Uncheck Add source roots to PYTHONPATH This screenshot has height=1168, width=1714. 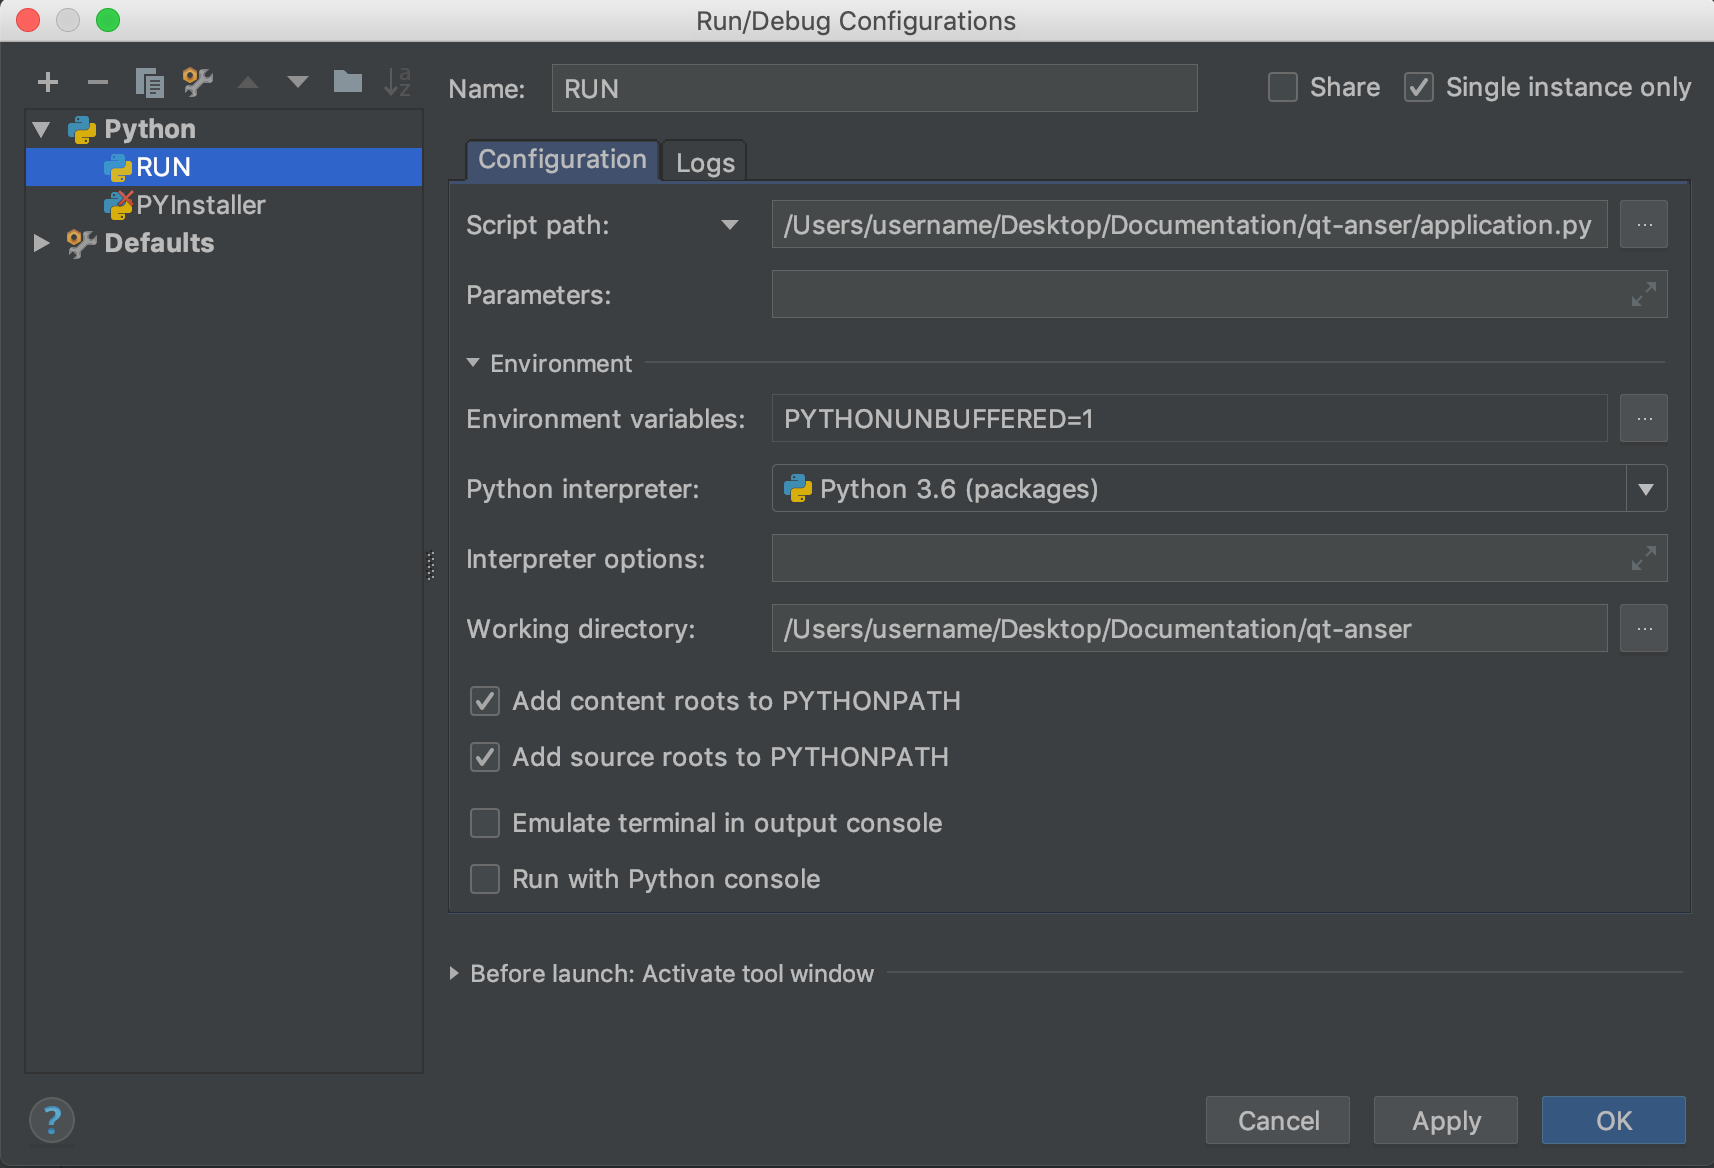coord(485,757)
